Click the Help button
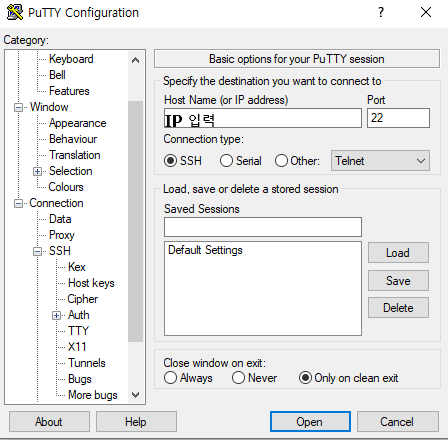 tap(136, 422)
